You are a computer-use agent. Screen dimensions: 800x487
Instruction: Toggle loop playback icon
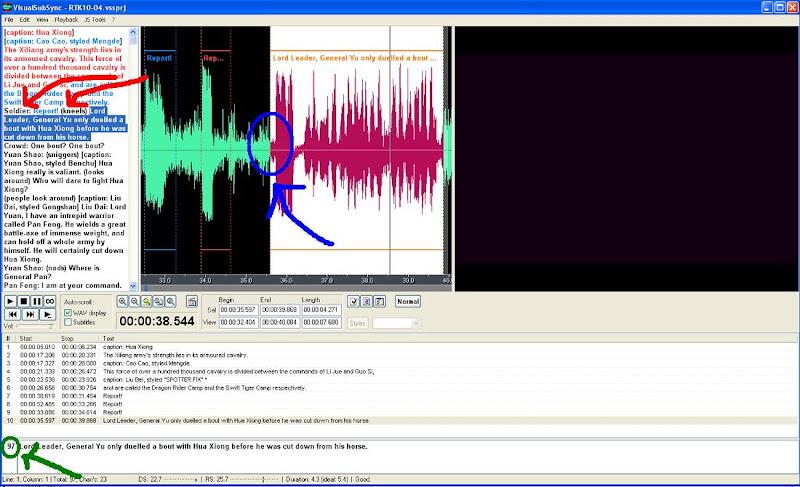pos(49,301)
